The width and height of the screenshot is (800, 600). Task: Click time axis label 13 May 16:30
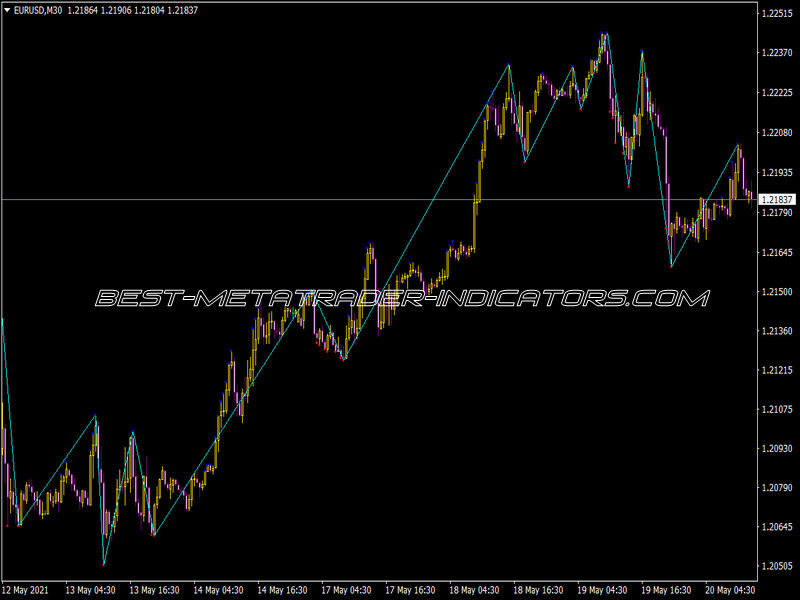pos(155,591)
